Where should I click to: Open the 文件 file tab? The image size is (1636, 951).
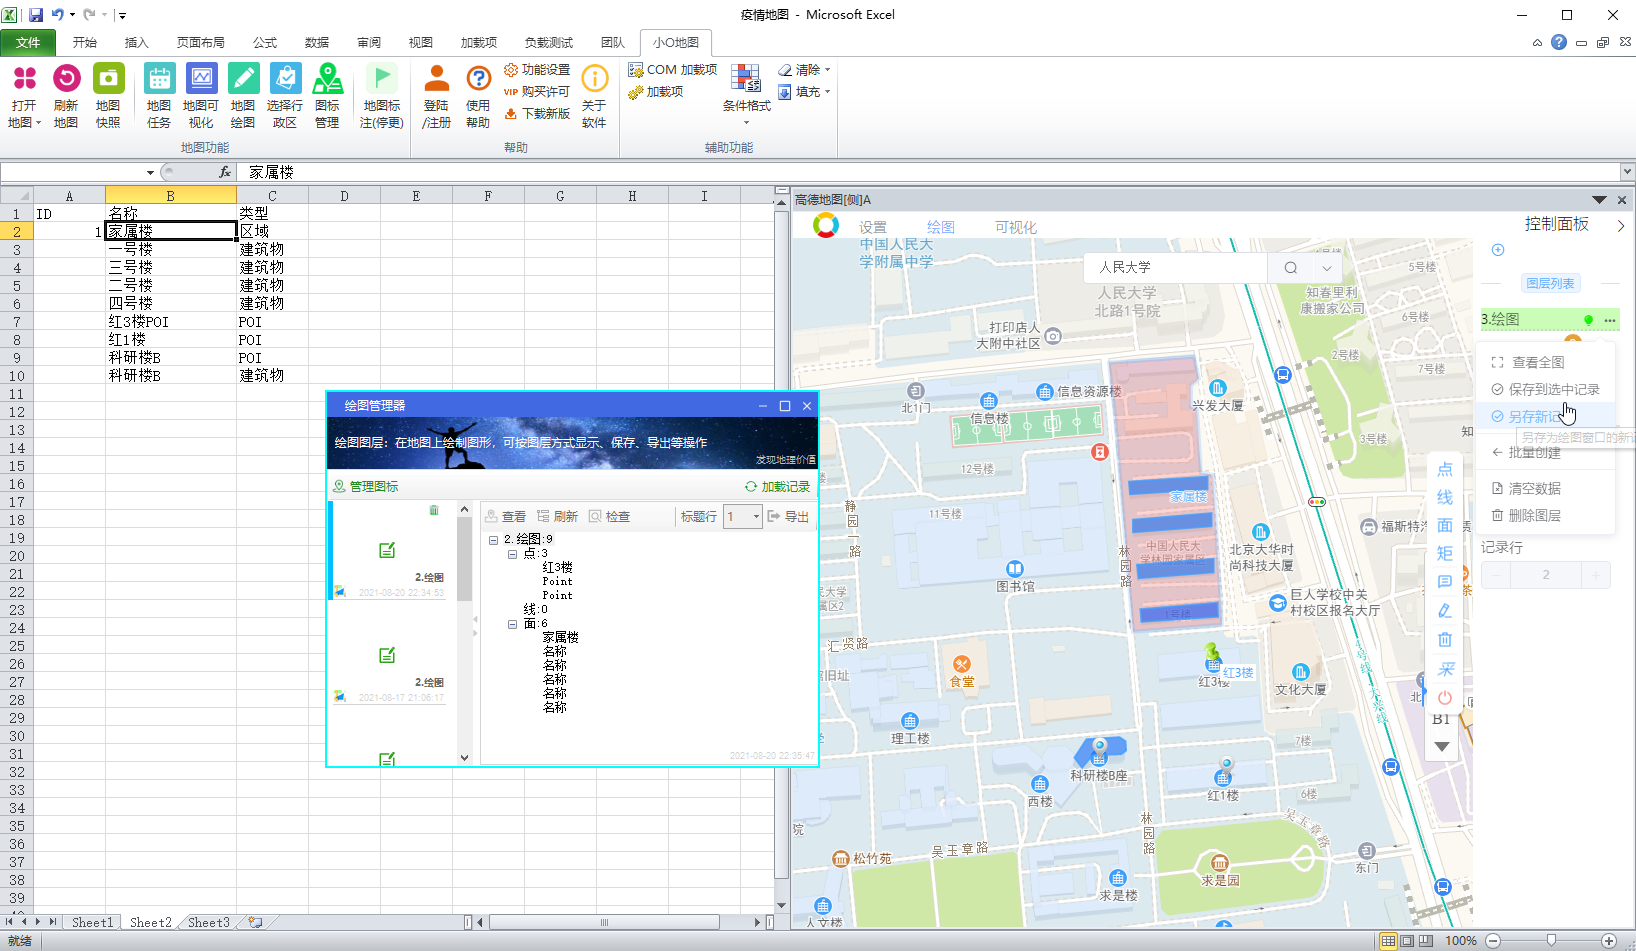pyautogui.click(x=28, y=42)
